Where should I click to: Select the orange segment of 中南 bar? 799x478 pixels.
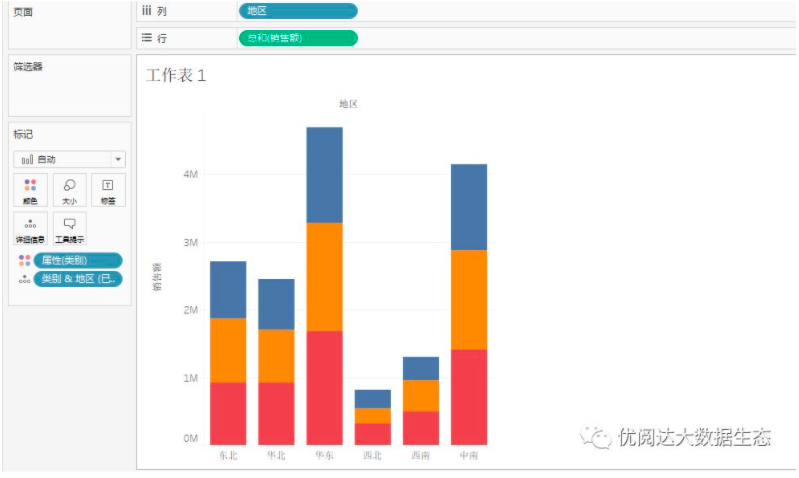pyautogui.click(x=468, y=299)
